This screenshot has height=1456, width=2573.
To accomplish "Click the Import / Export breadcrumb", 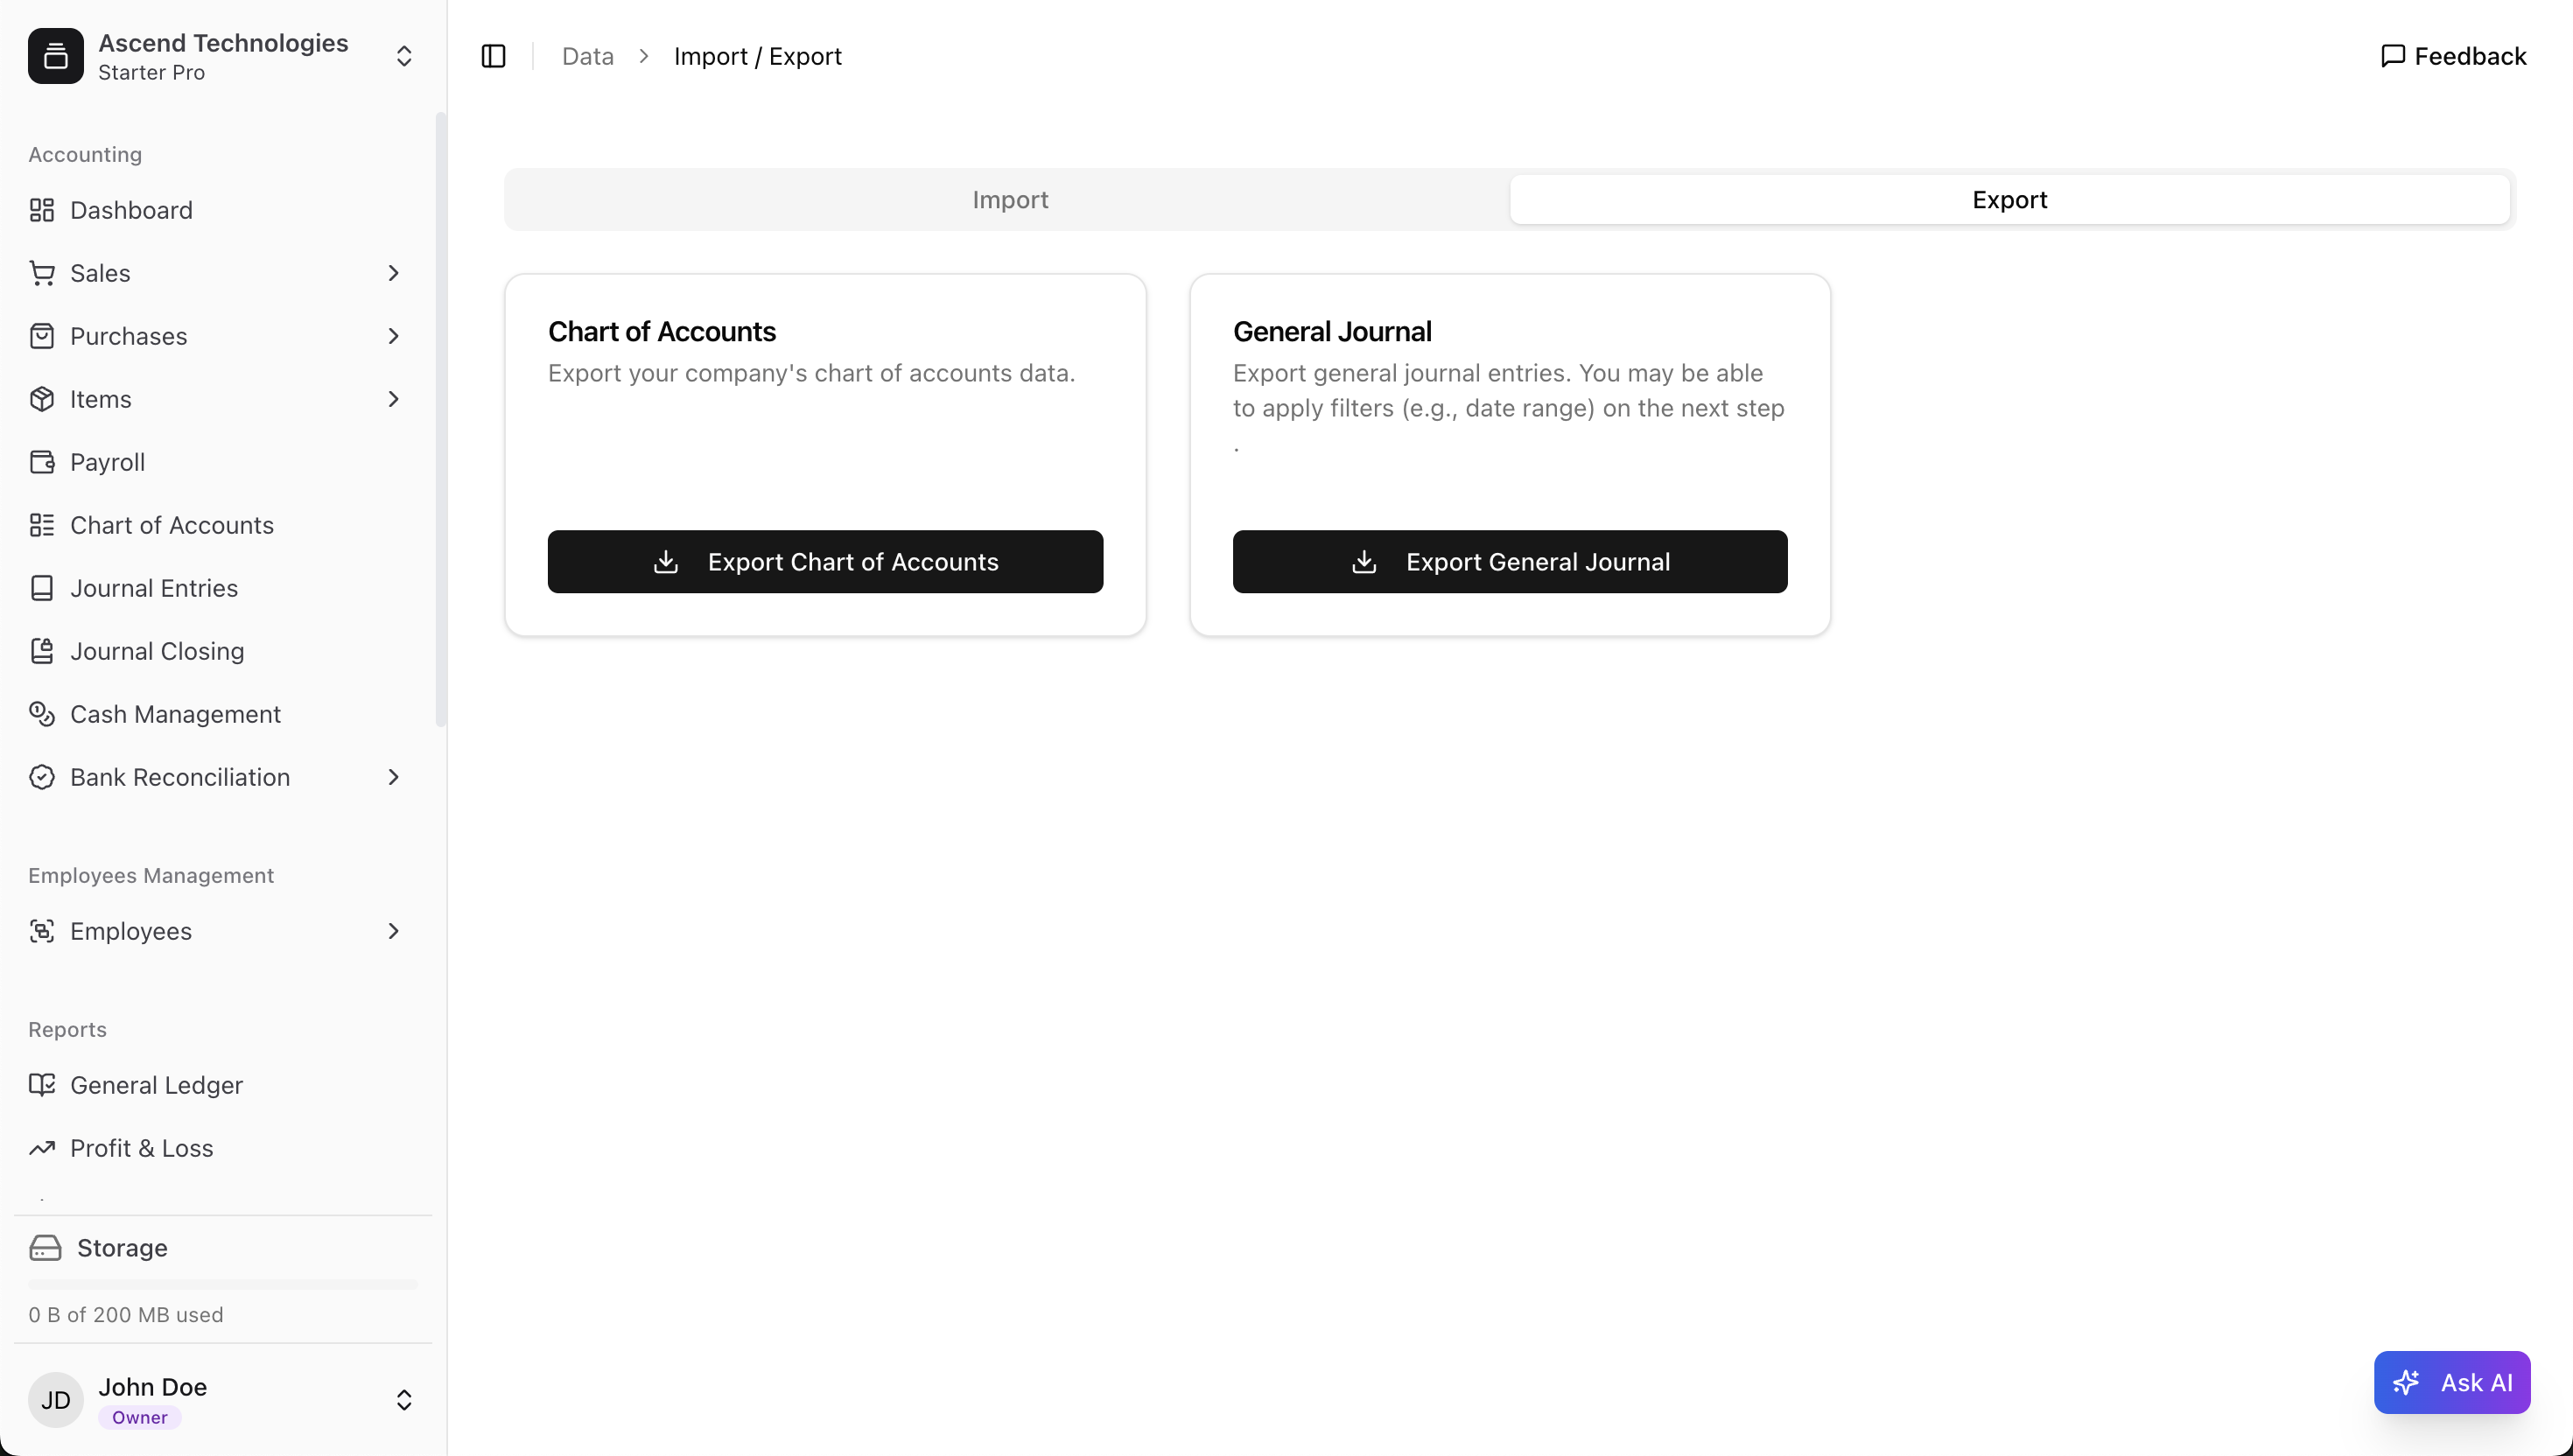I will click(x=757, y=56).
